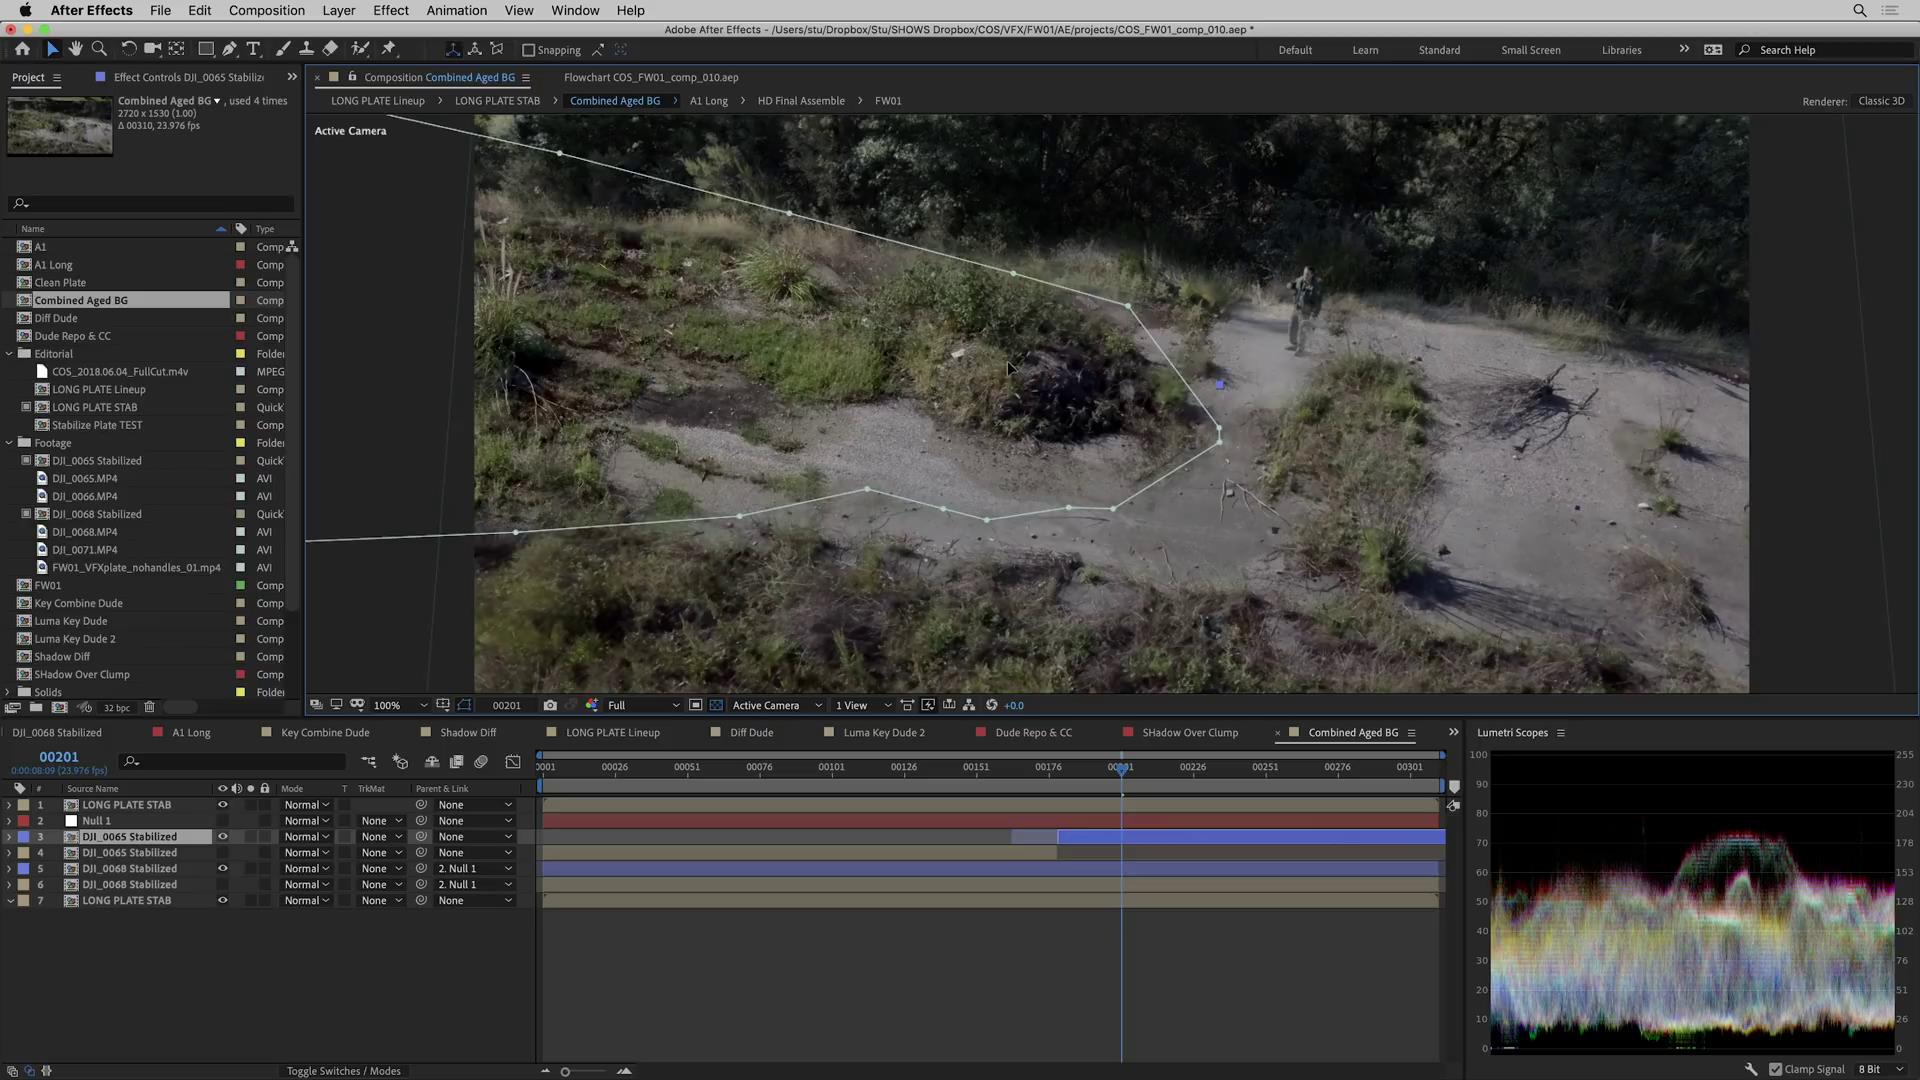
Task: Click Toggle Switches / Modes button
Action: [343, 1071]
